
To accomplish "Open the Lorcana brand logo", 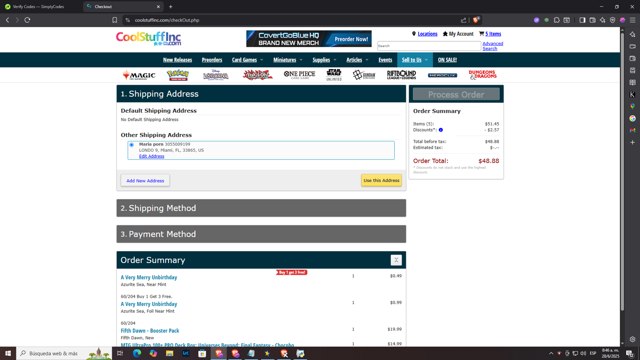I will pos(216,75).
